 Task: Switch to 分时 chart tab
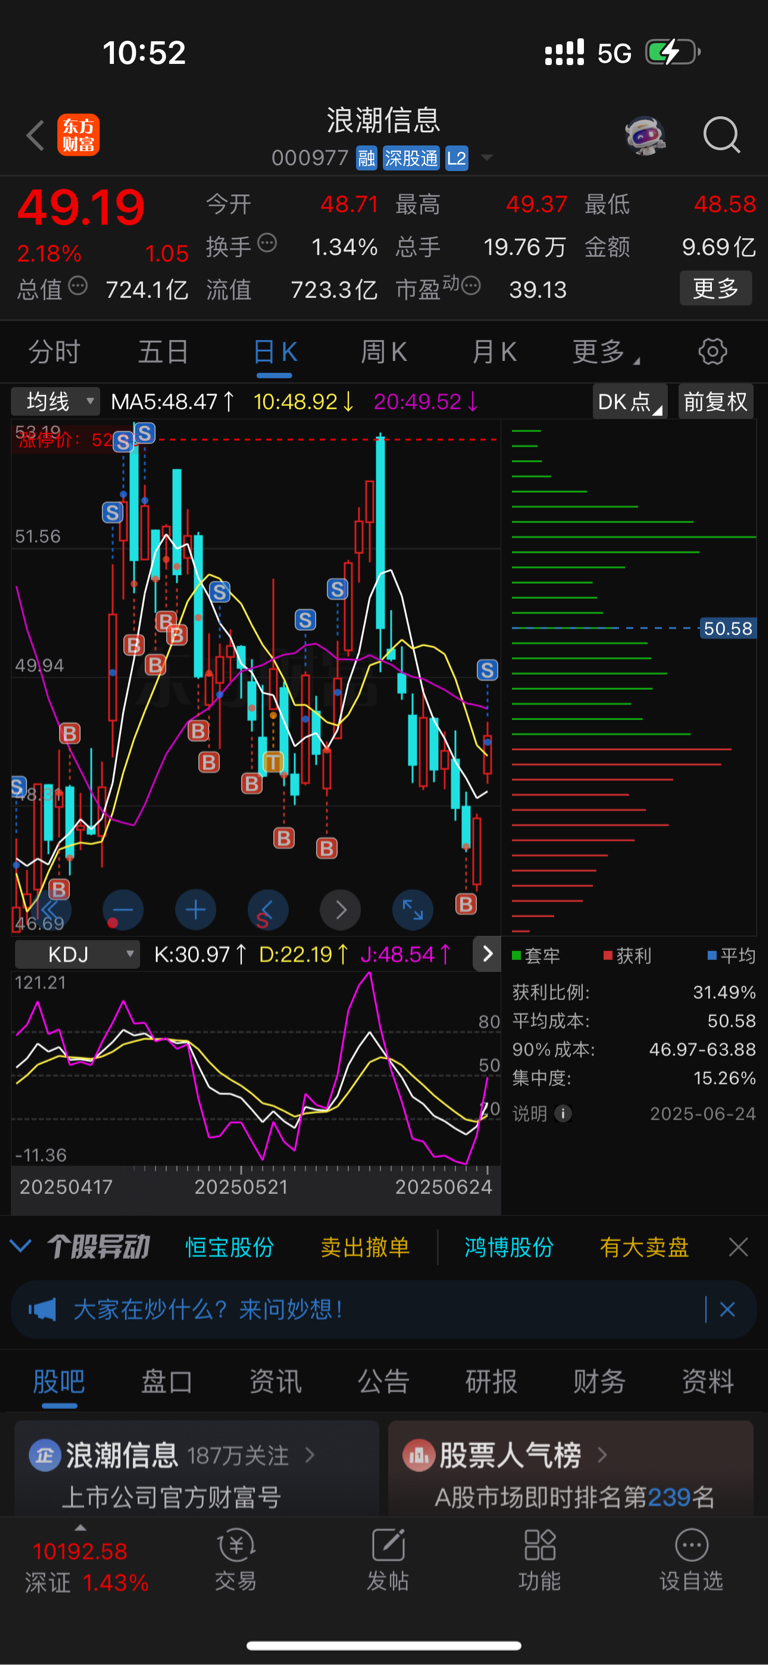(54, 352)
